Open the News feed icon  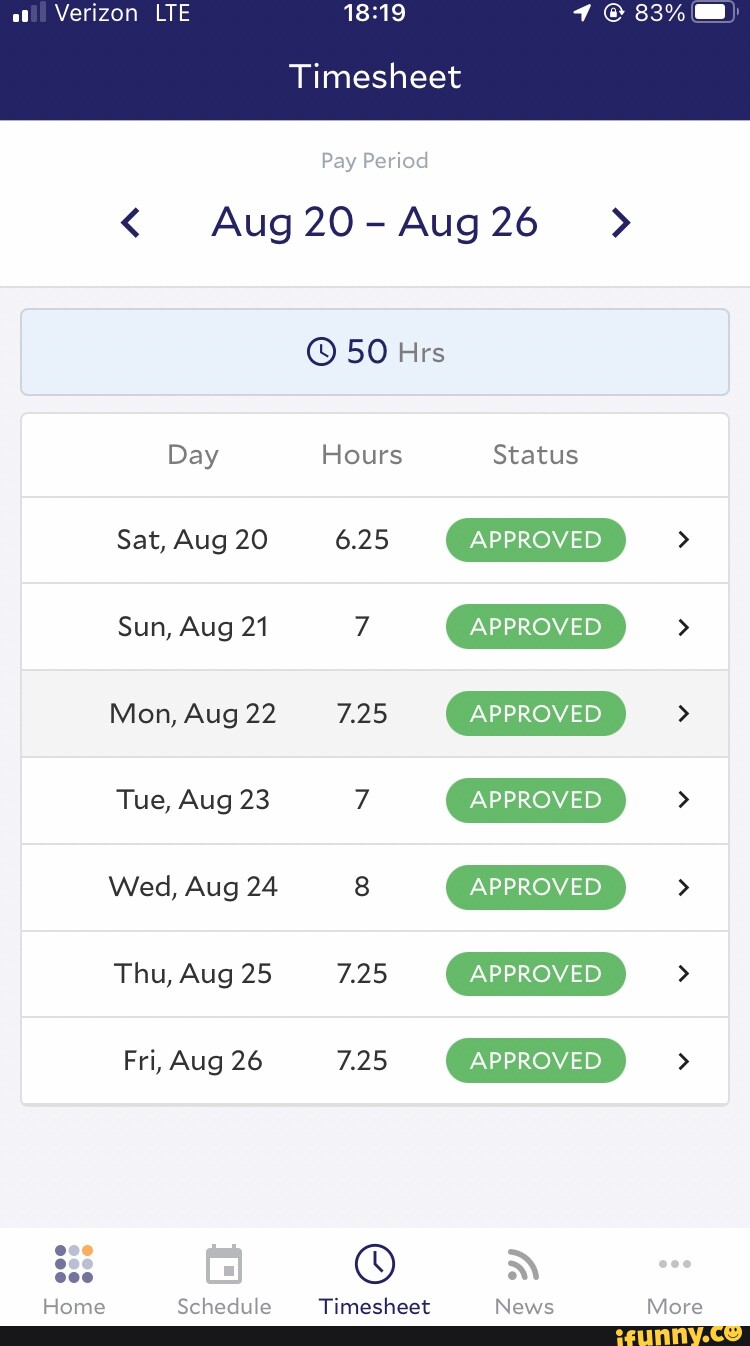523,1265
